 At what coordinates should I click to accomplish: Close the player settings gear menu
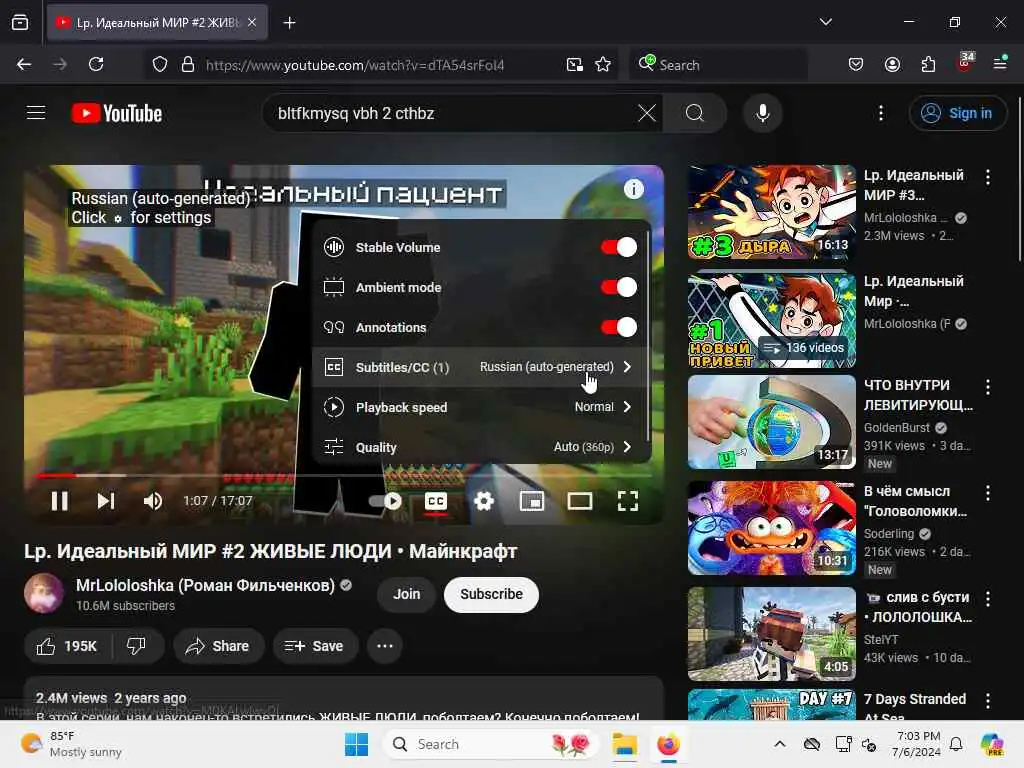click(x=484, y=501)
